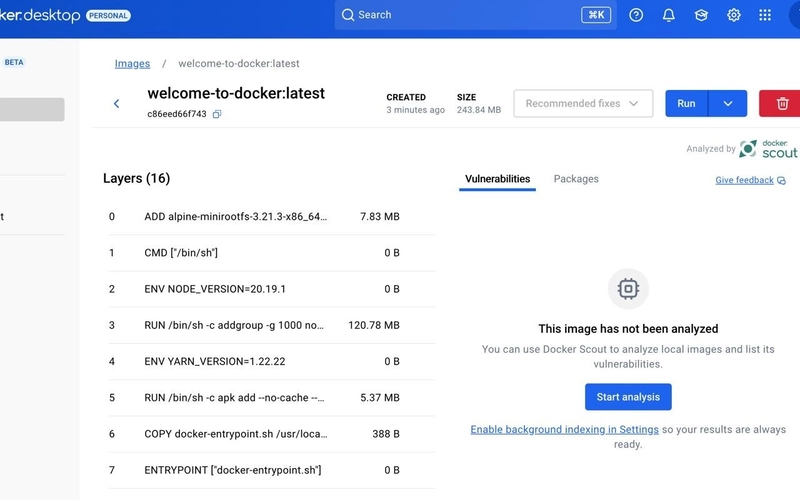Select layer 7 ENTRYPOINT docker-entrypoint.sh
The height and width of the screenshot is (500, 800).
pos(271,470)
